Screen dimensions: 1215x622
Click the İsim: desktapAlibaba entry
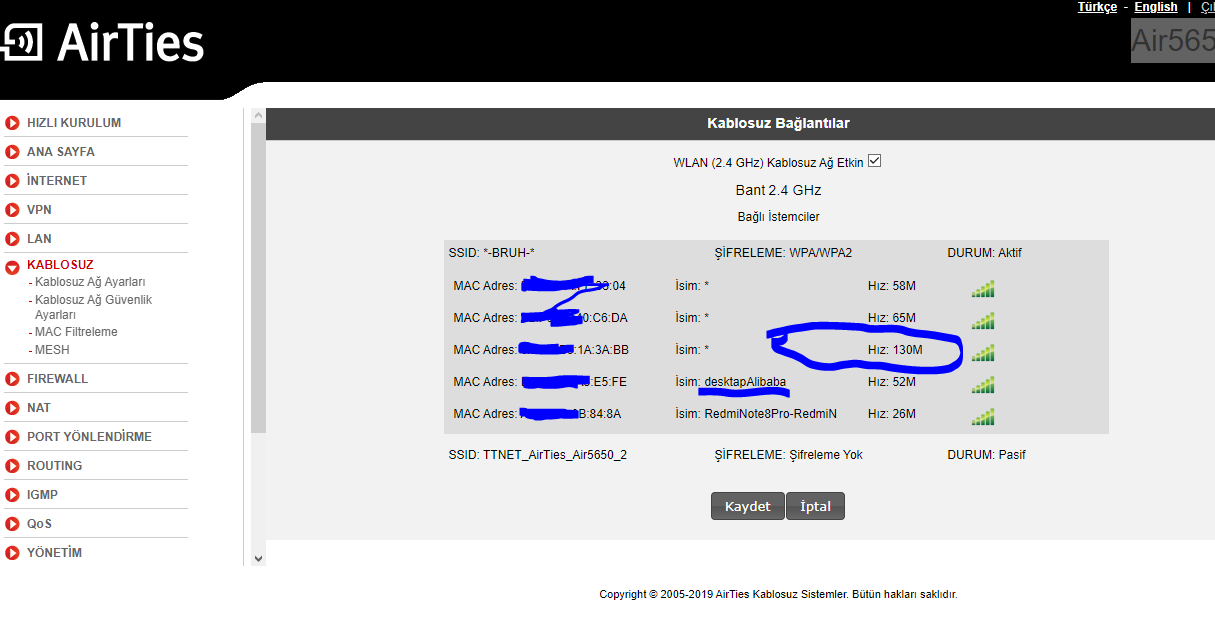point(731,382)
